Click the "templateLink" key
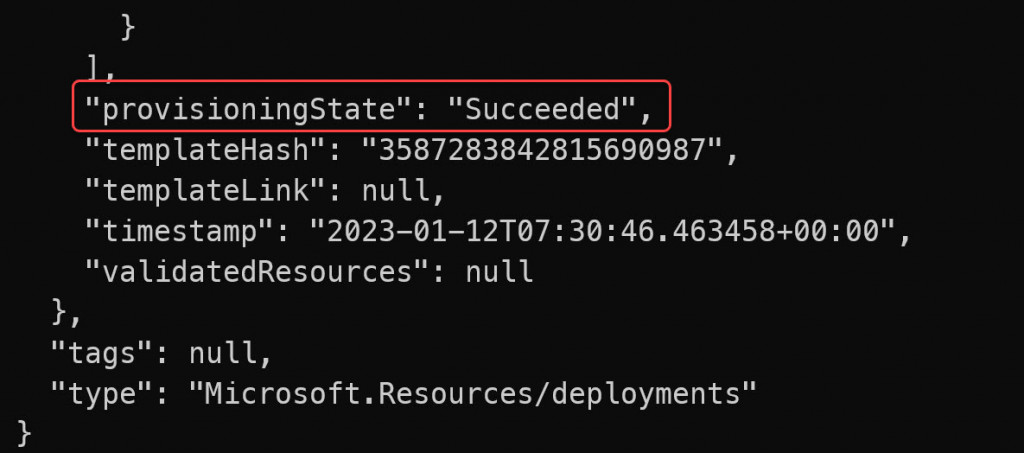1024x453 pixels. [x=206, y=191]
